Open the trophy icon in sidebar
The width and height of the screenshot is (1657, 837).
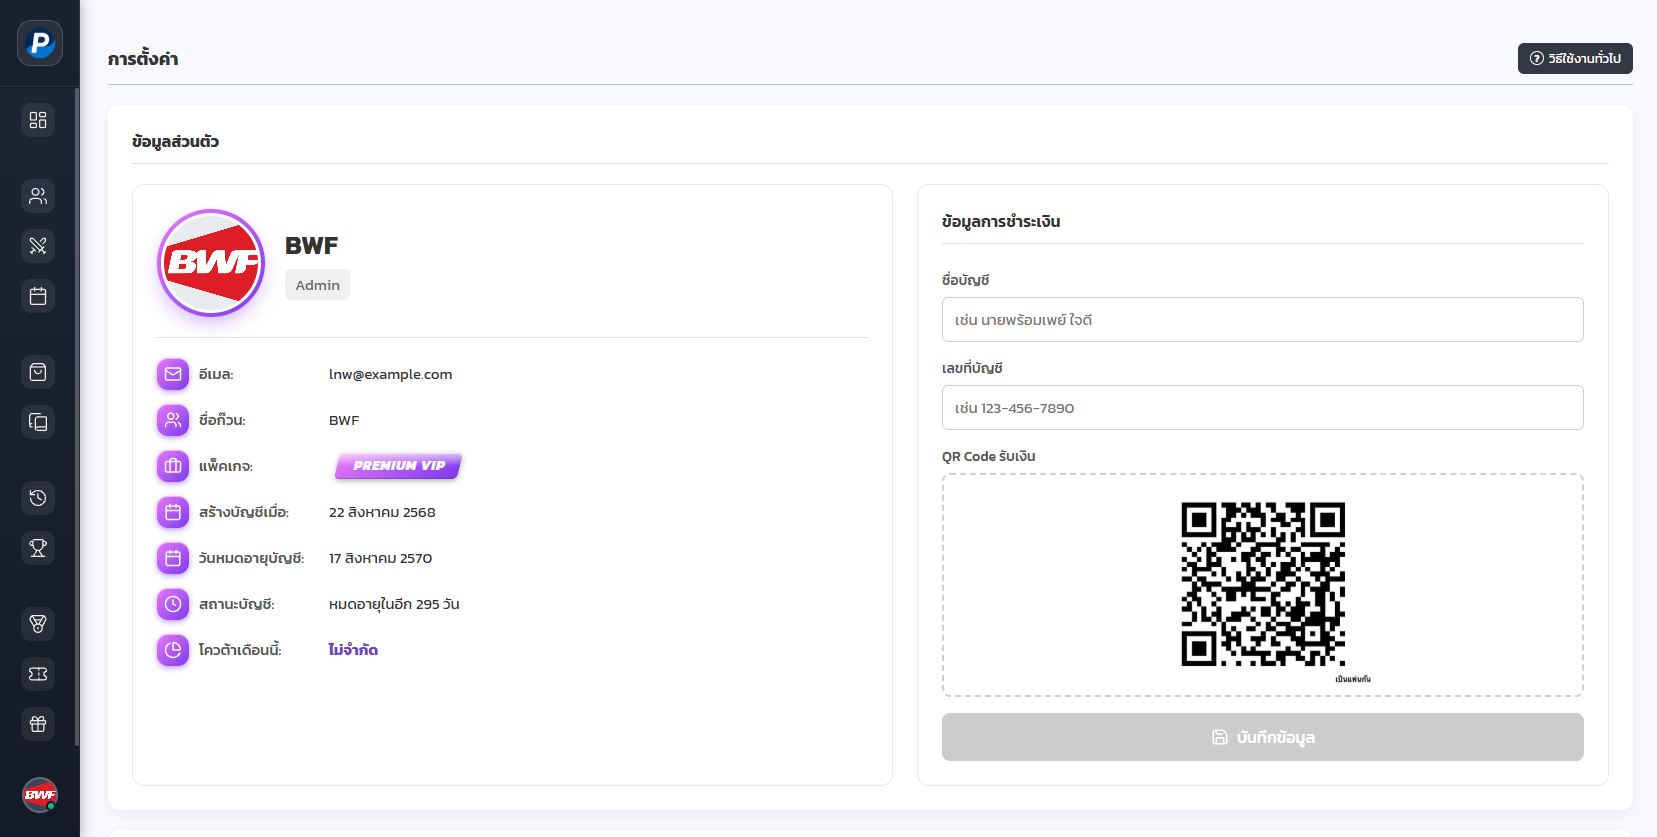38,548
